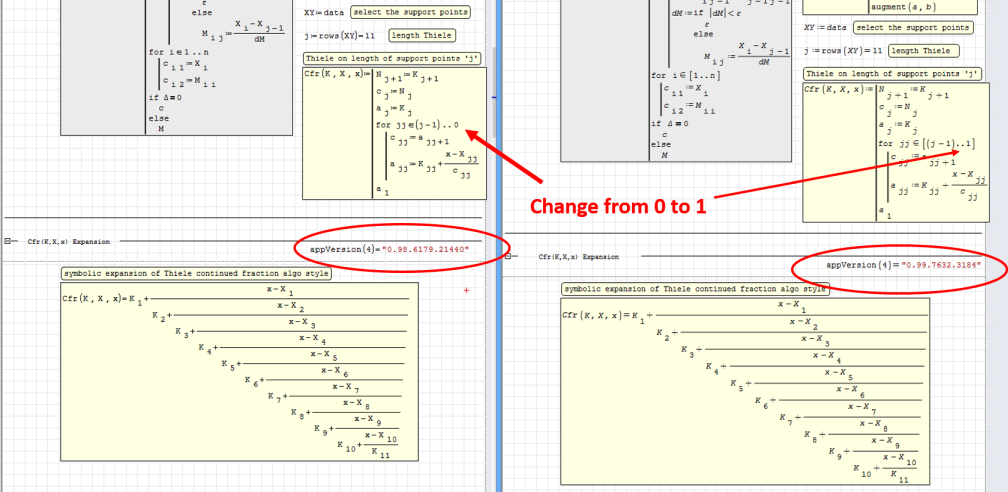
Task: Click the 0 in left for-loop range
Action: [455, 126]
